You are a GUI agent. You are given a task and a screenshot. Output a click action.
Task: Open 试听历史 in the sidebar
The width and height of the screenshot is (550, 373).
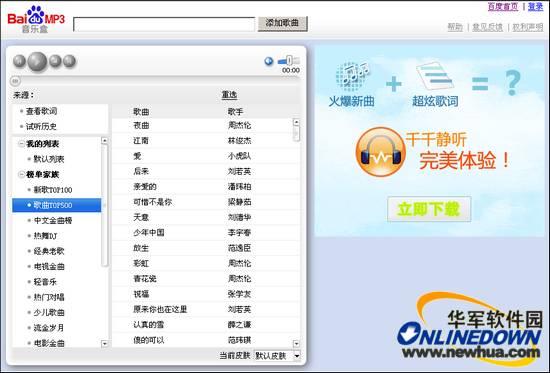(x=41, y=126)
